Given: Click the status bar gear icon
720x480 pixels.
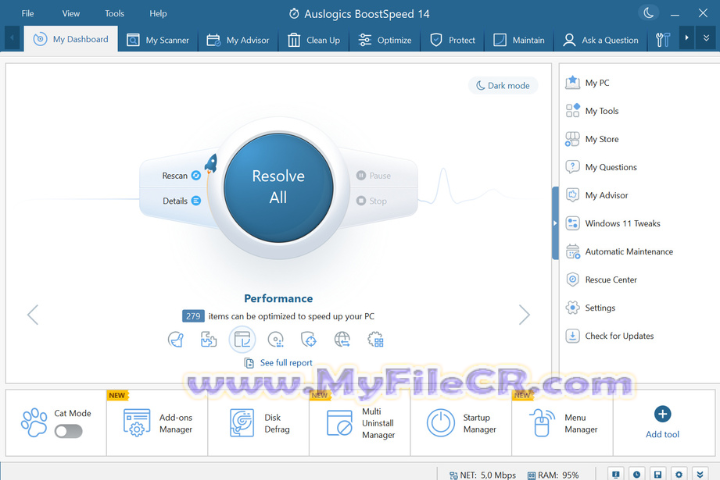Looking at the screenshot, I should pyautogui.click(x=679, y=474).
